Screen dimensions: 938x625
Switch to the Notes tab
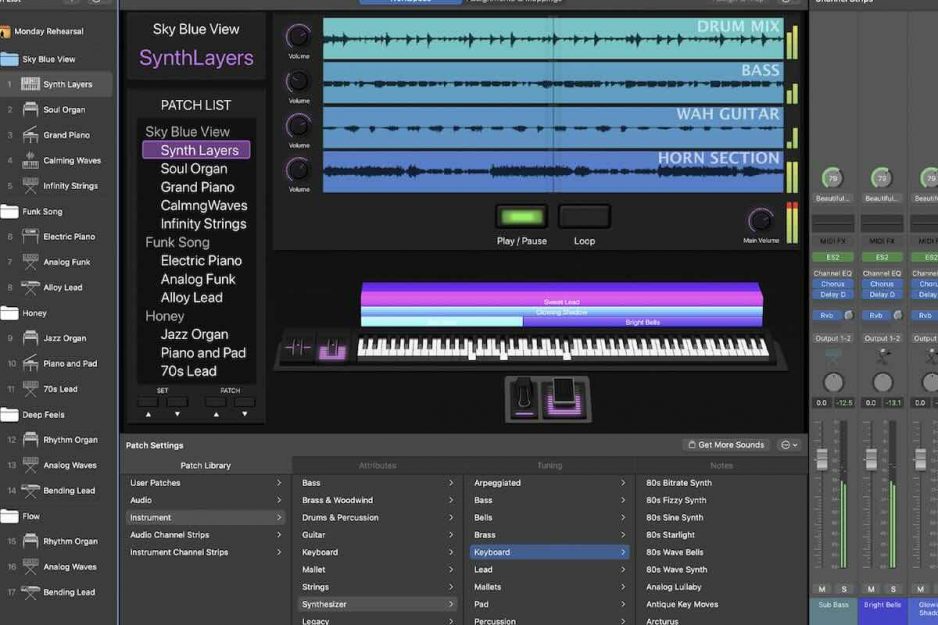(721, 465)
